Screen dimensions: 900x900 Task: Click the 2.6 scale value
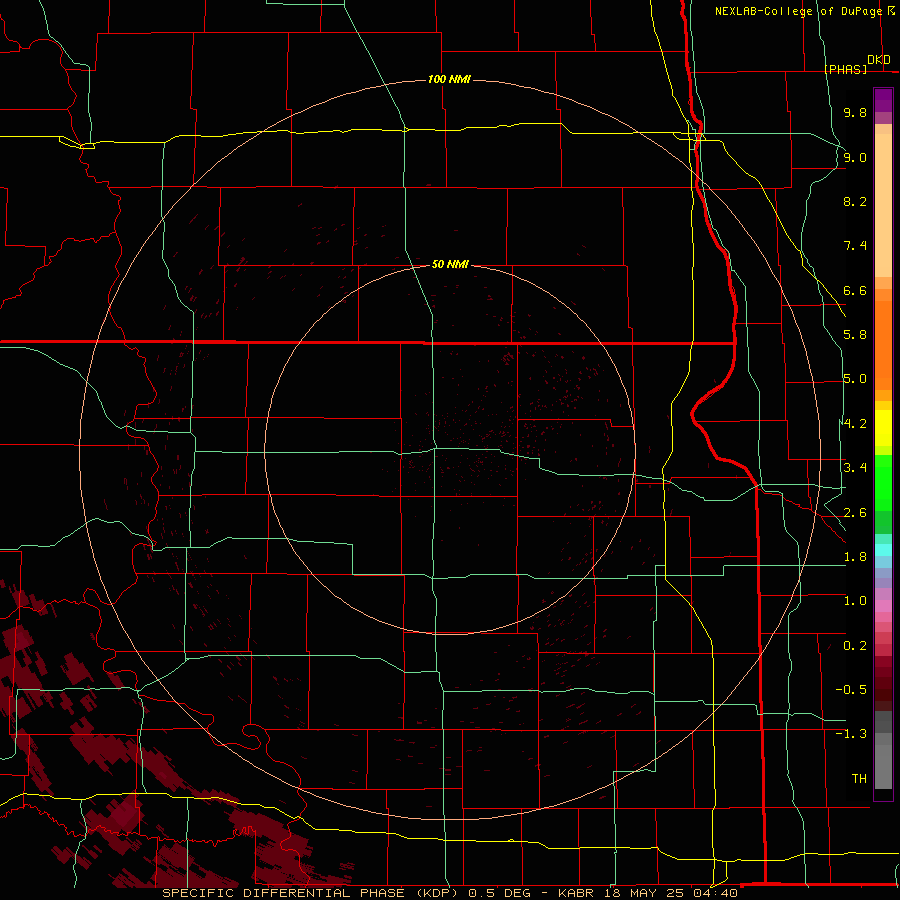(x=855, y=513)
